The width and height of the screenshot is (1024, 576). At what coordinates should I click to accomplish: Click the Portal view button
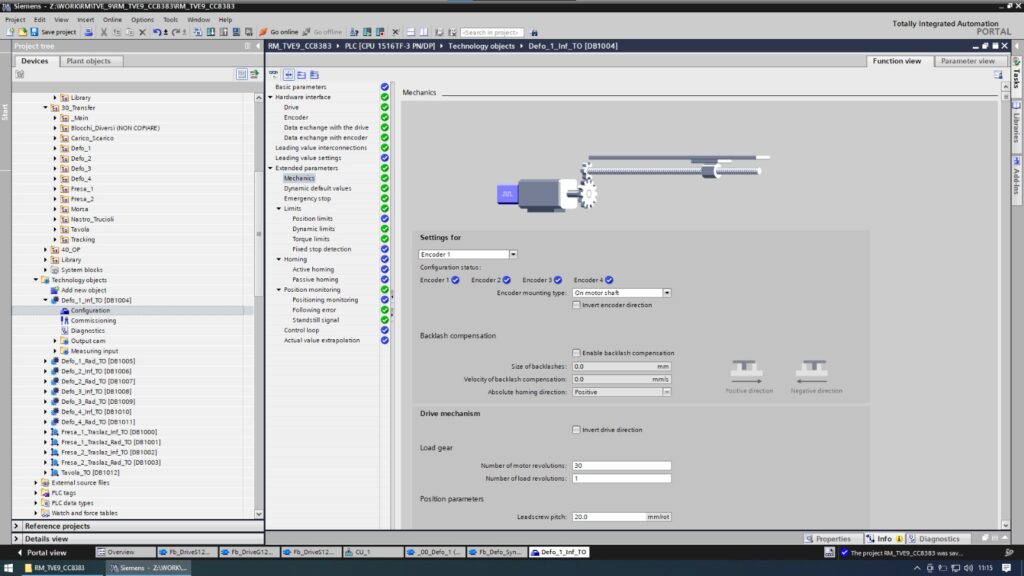click(41, 552)
